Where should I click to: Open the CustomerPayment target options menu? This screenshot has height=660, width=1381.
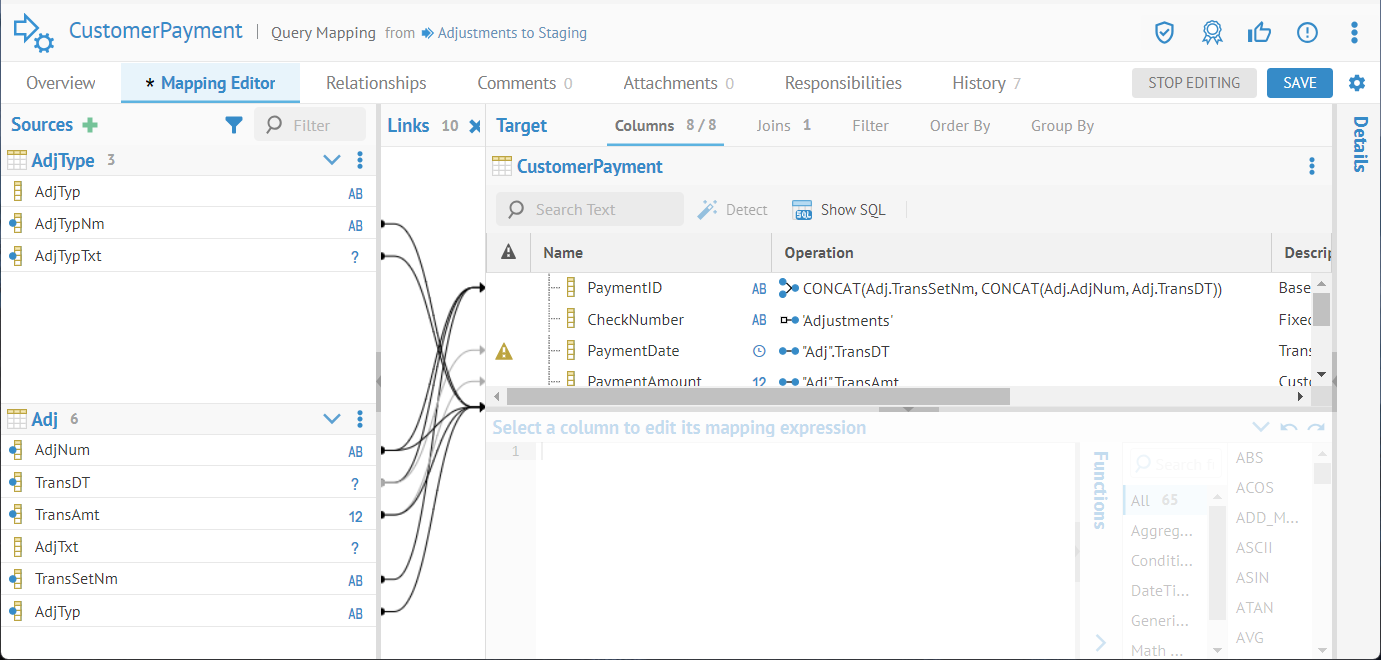pos(1312,167)
